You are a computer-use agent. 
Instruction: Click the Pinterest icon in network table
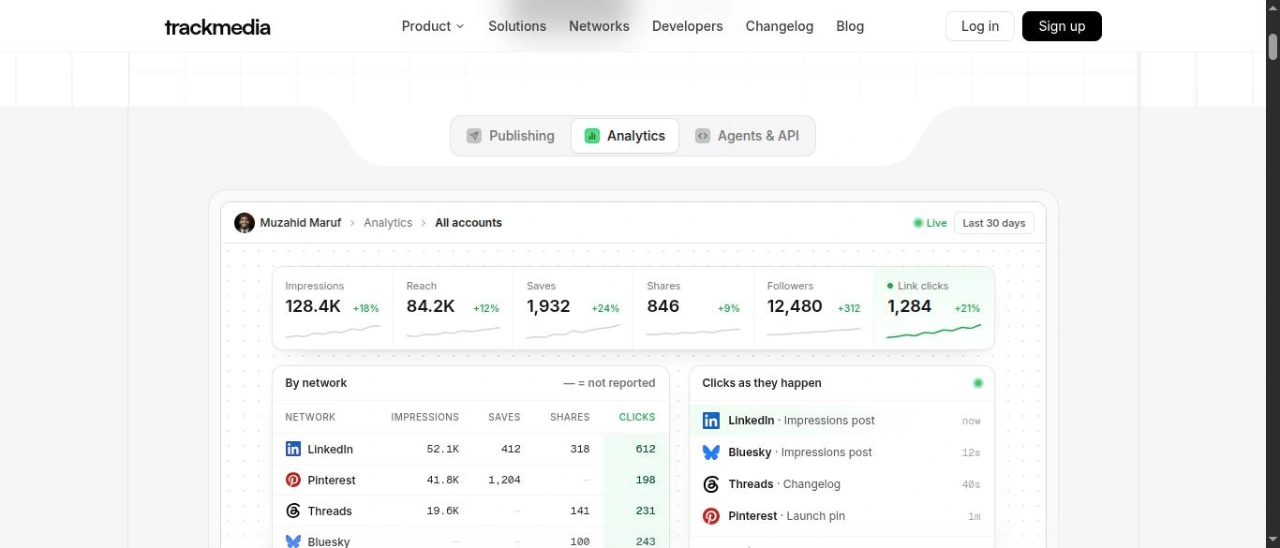(293, 480)
